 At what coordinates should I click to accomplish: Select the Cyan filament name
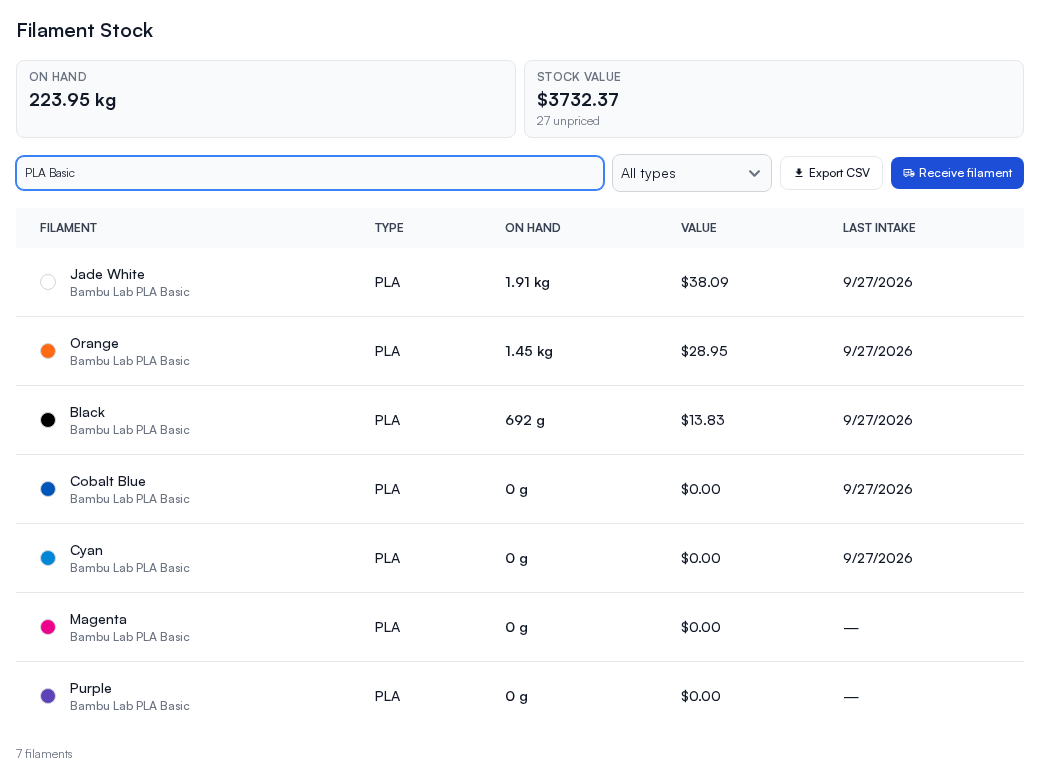pyautogui.click(x=86, y=550)
